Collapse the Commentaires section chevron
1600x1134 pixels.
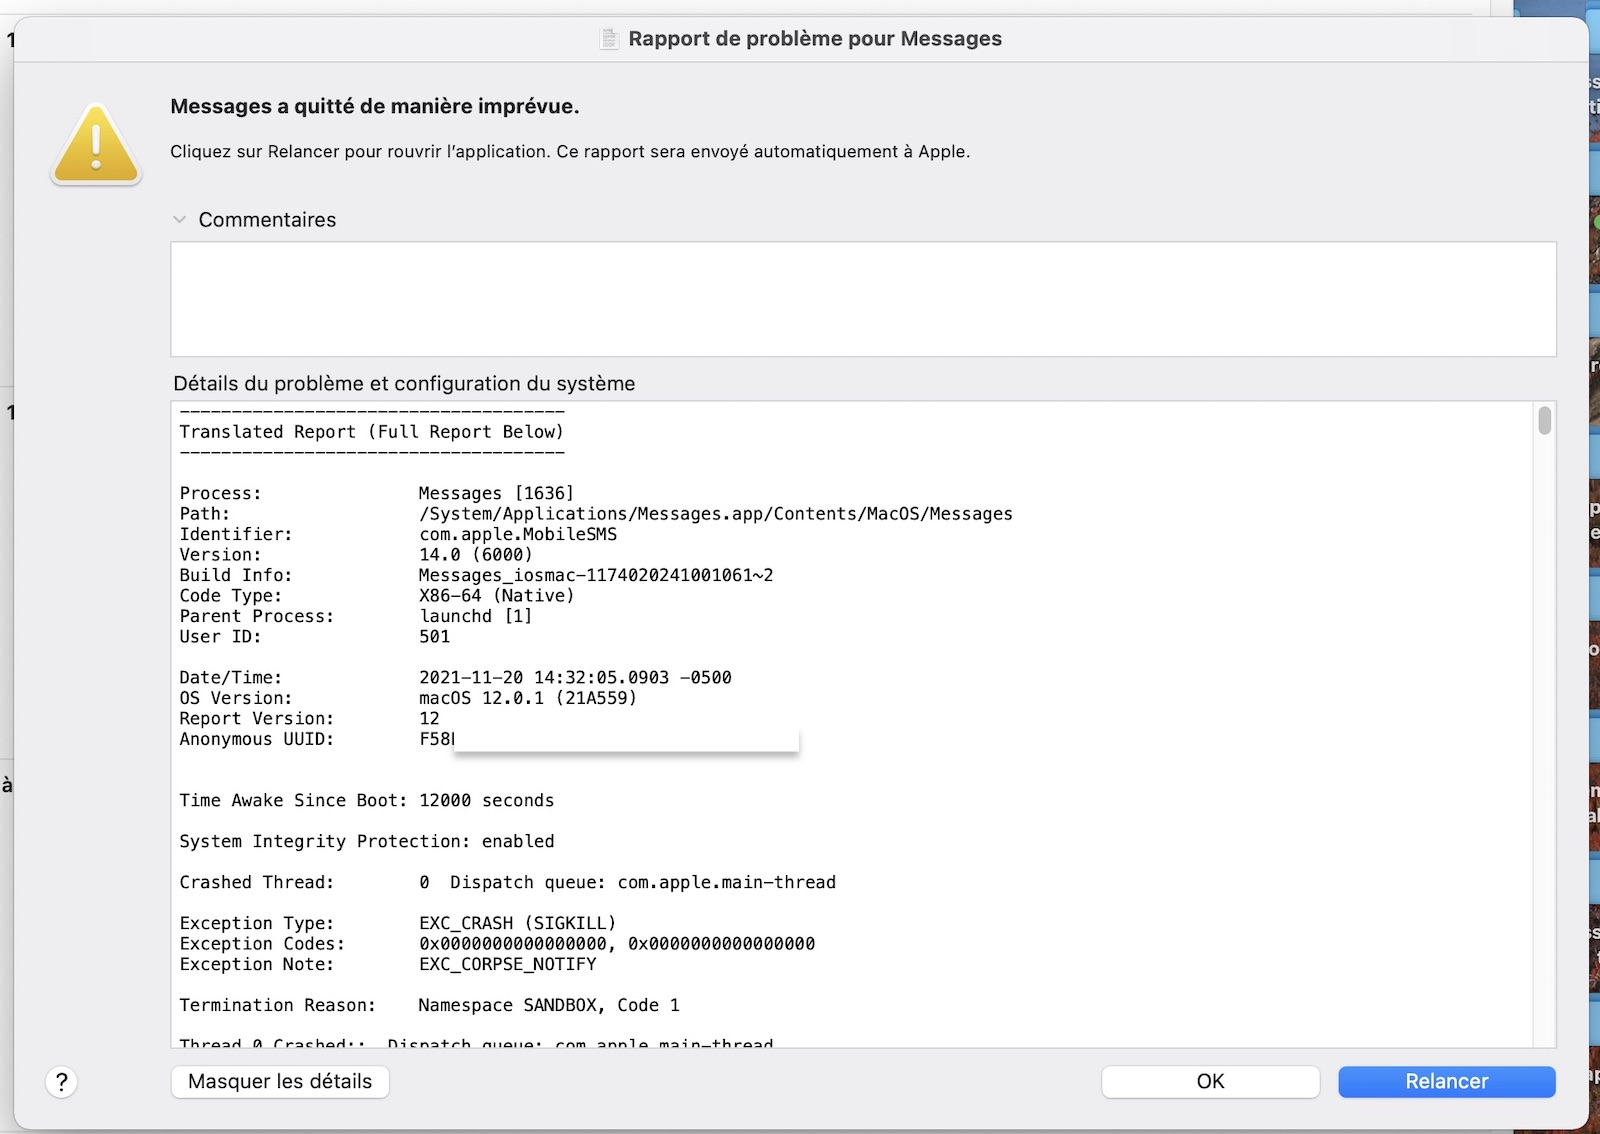point(179,220)
